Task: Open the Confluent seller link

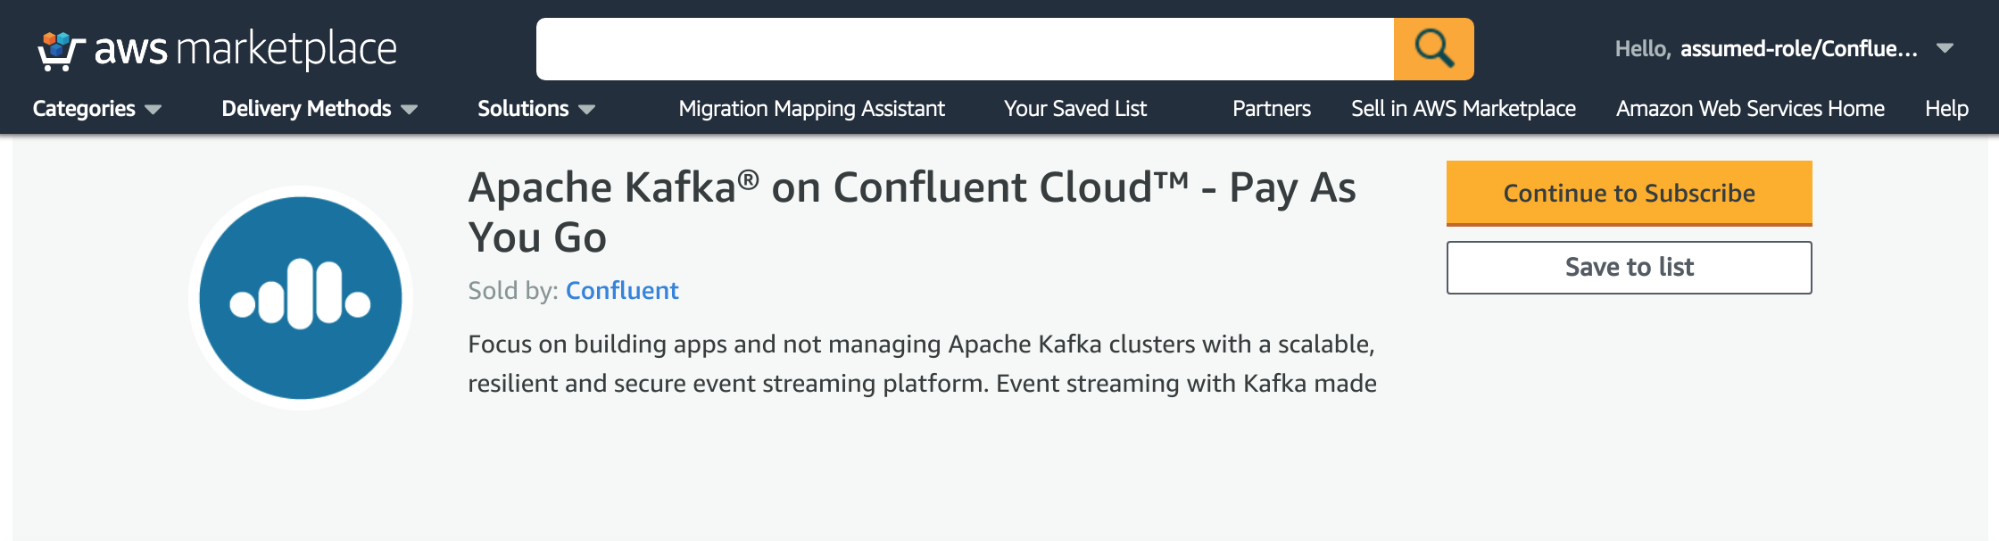Action: [622, 290]
